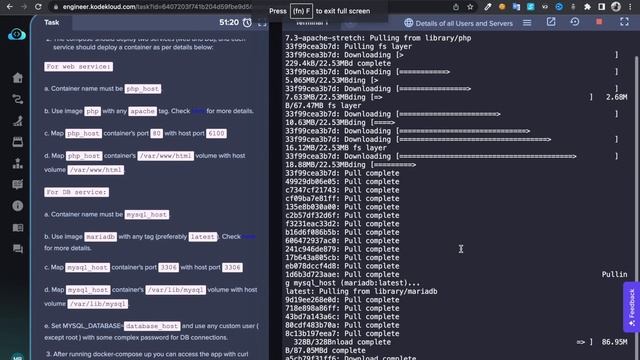This screenshot has width=640, height=360.
Task: Click the reset/restore history icon
Action: coord(575,22)
